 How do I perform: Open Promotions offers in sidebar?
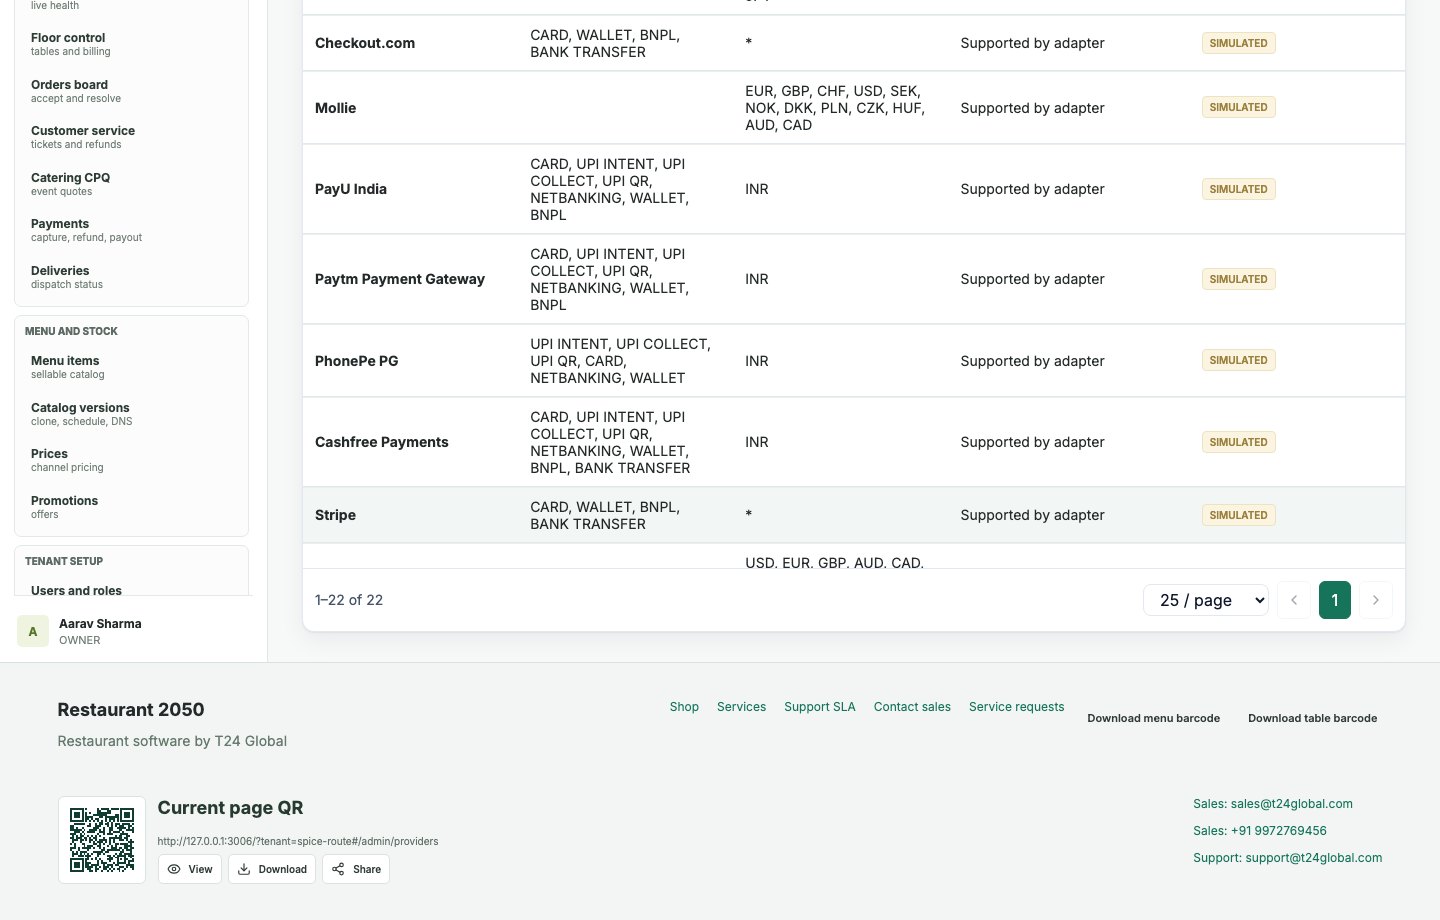click(x=131, y=507)
